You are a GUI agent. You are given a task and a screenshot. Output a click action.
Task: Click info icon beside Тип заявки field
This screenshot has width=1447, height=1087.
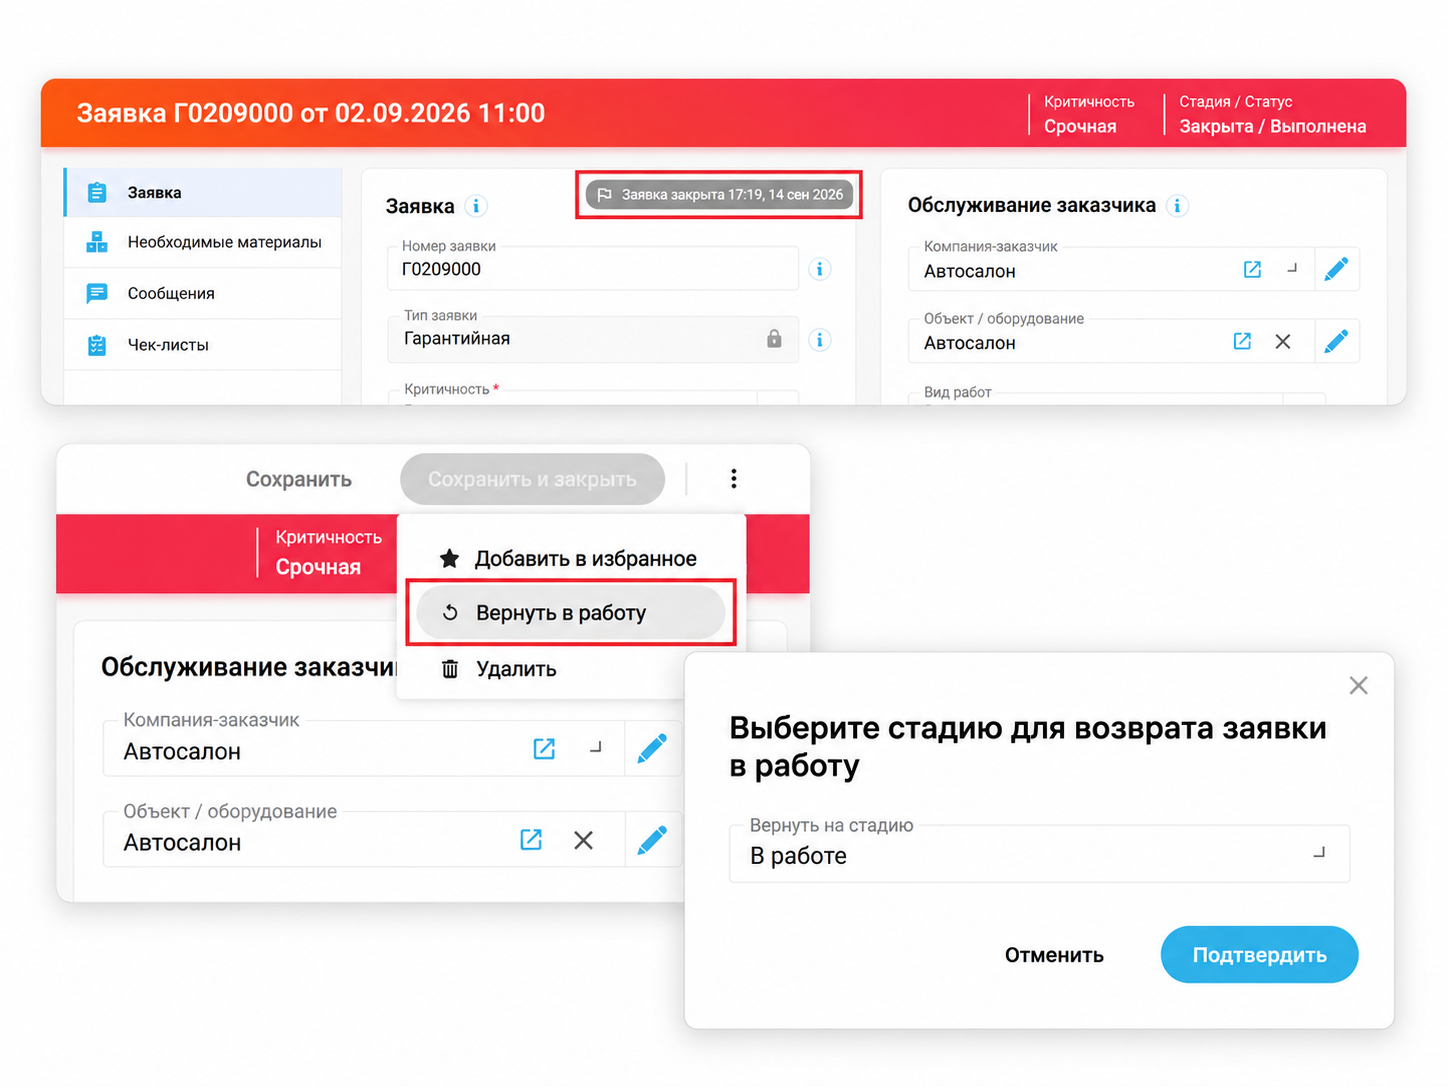pyautogui.click(x=820, y=340)
